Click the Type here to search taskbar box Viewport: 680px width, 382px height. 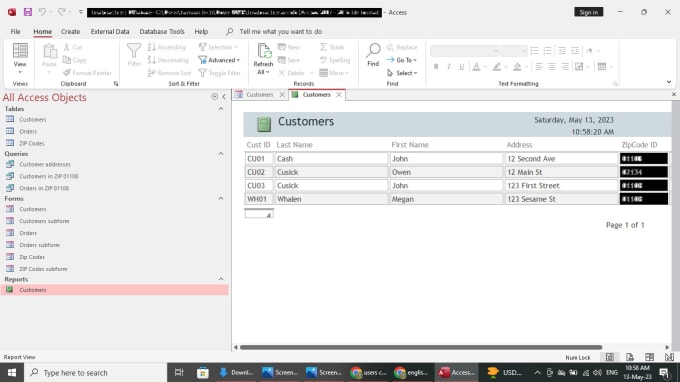coord(95,372)
